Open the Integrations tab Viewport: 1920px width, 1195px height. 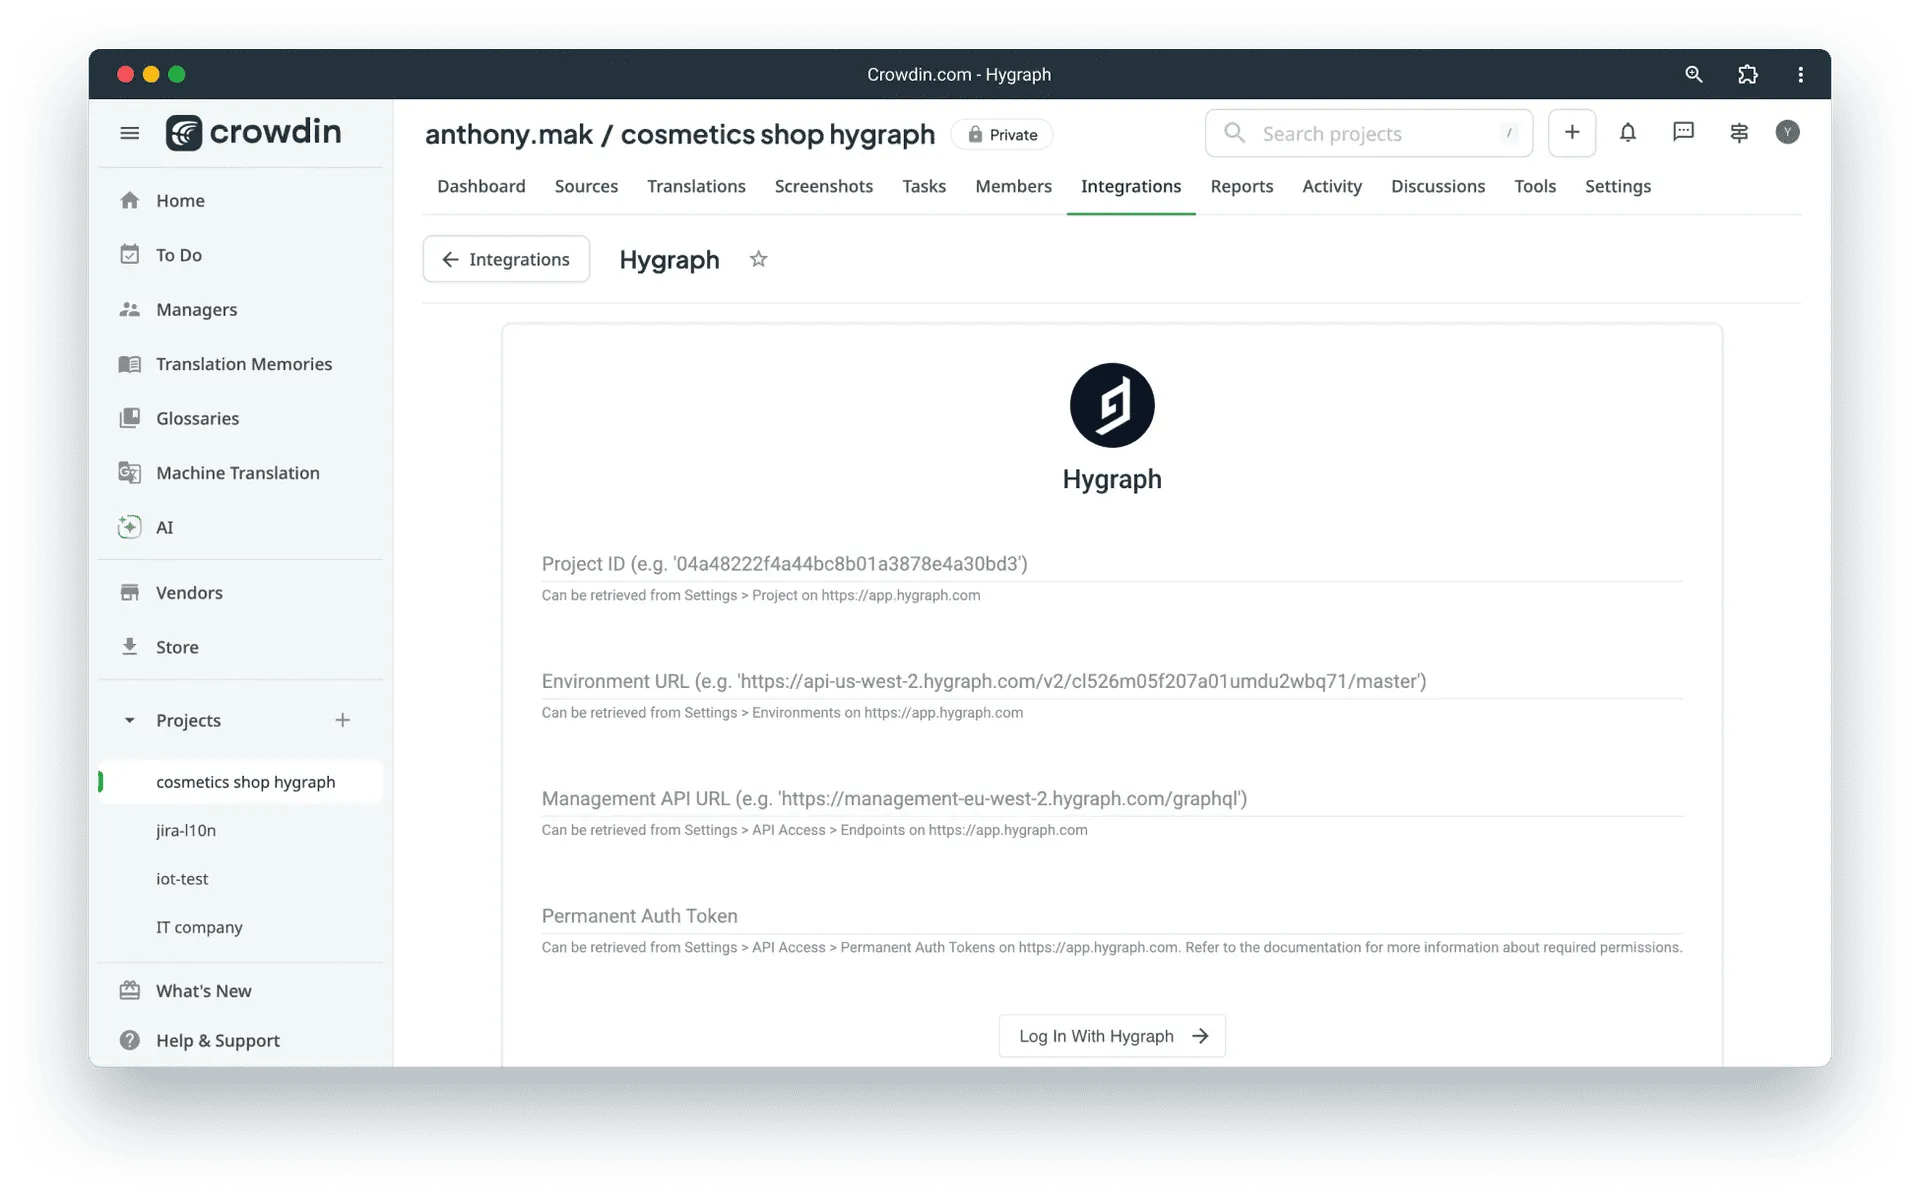tap(1130, 186)
